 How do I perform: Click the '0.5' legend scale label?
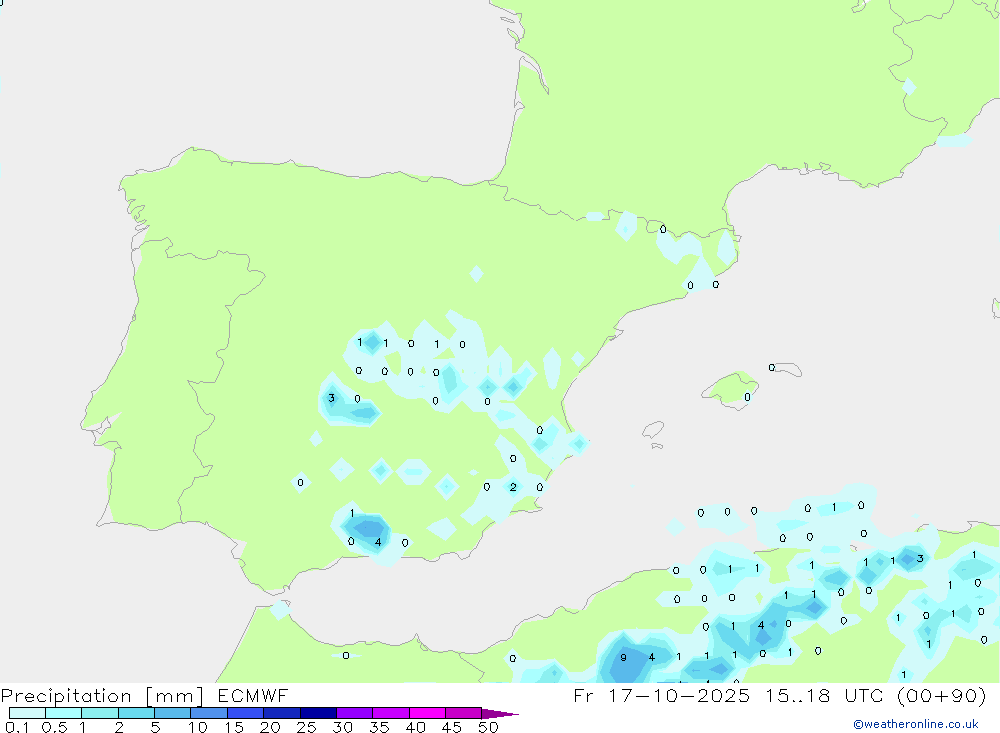pos(54,727)
